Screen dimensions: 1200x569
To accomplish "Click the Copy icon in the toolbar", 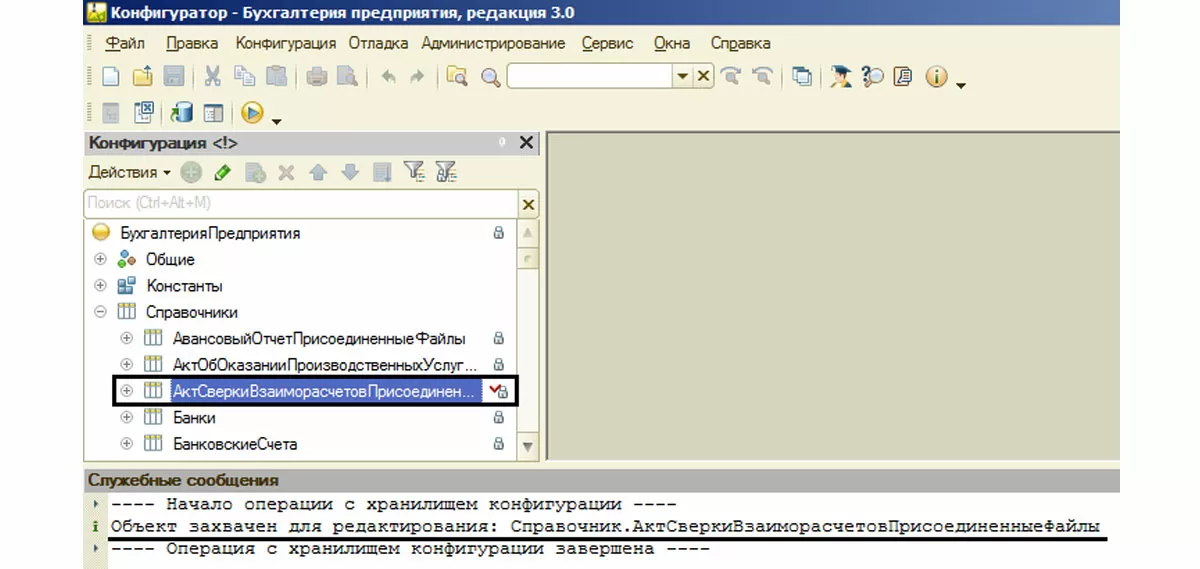I will 244,76.
